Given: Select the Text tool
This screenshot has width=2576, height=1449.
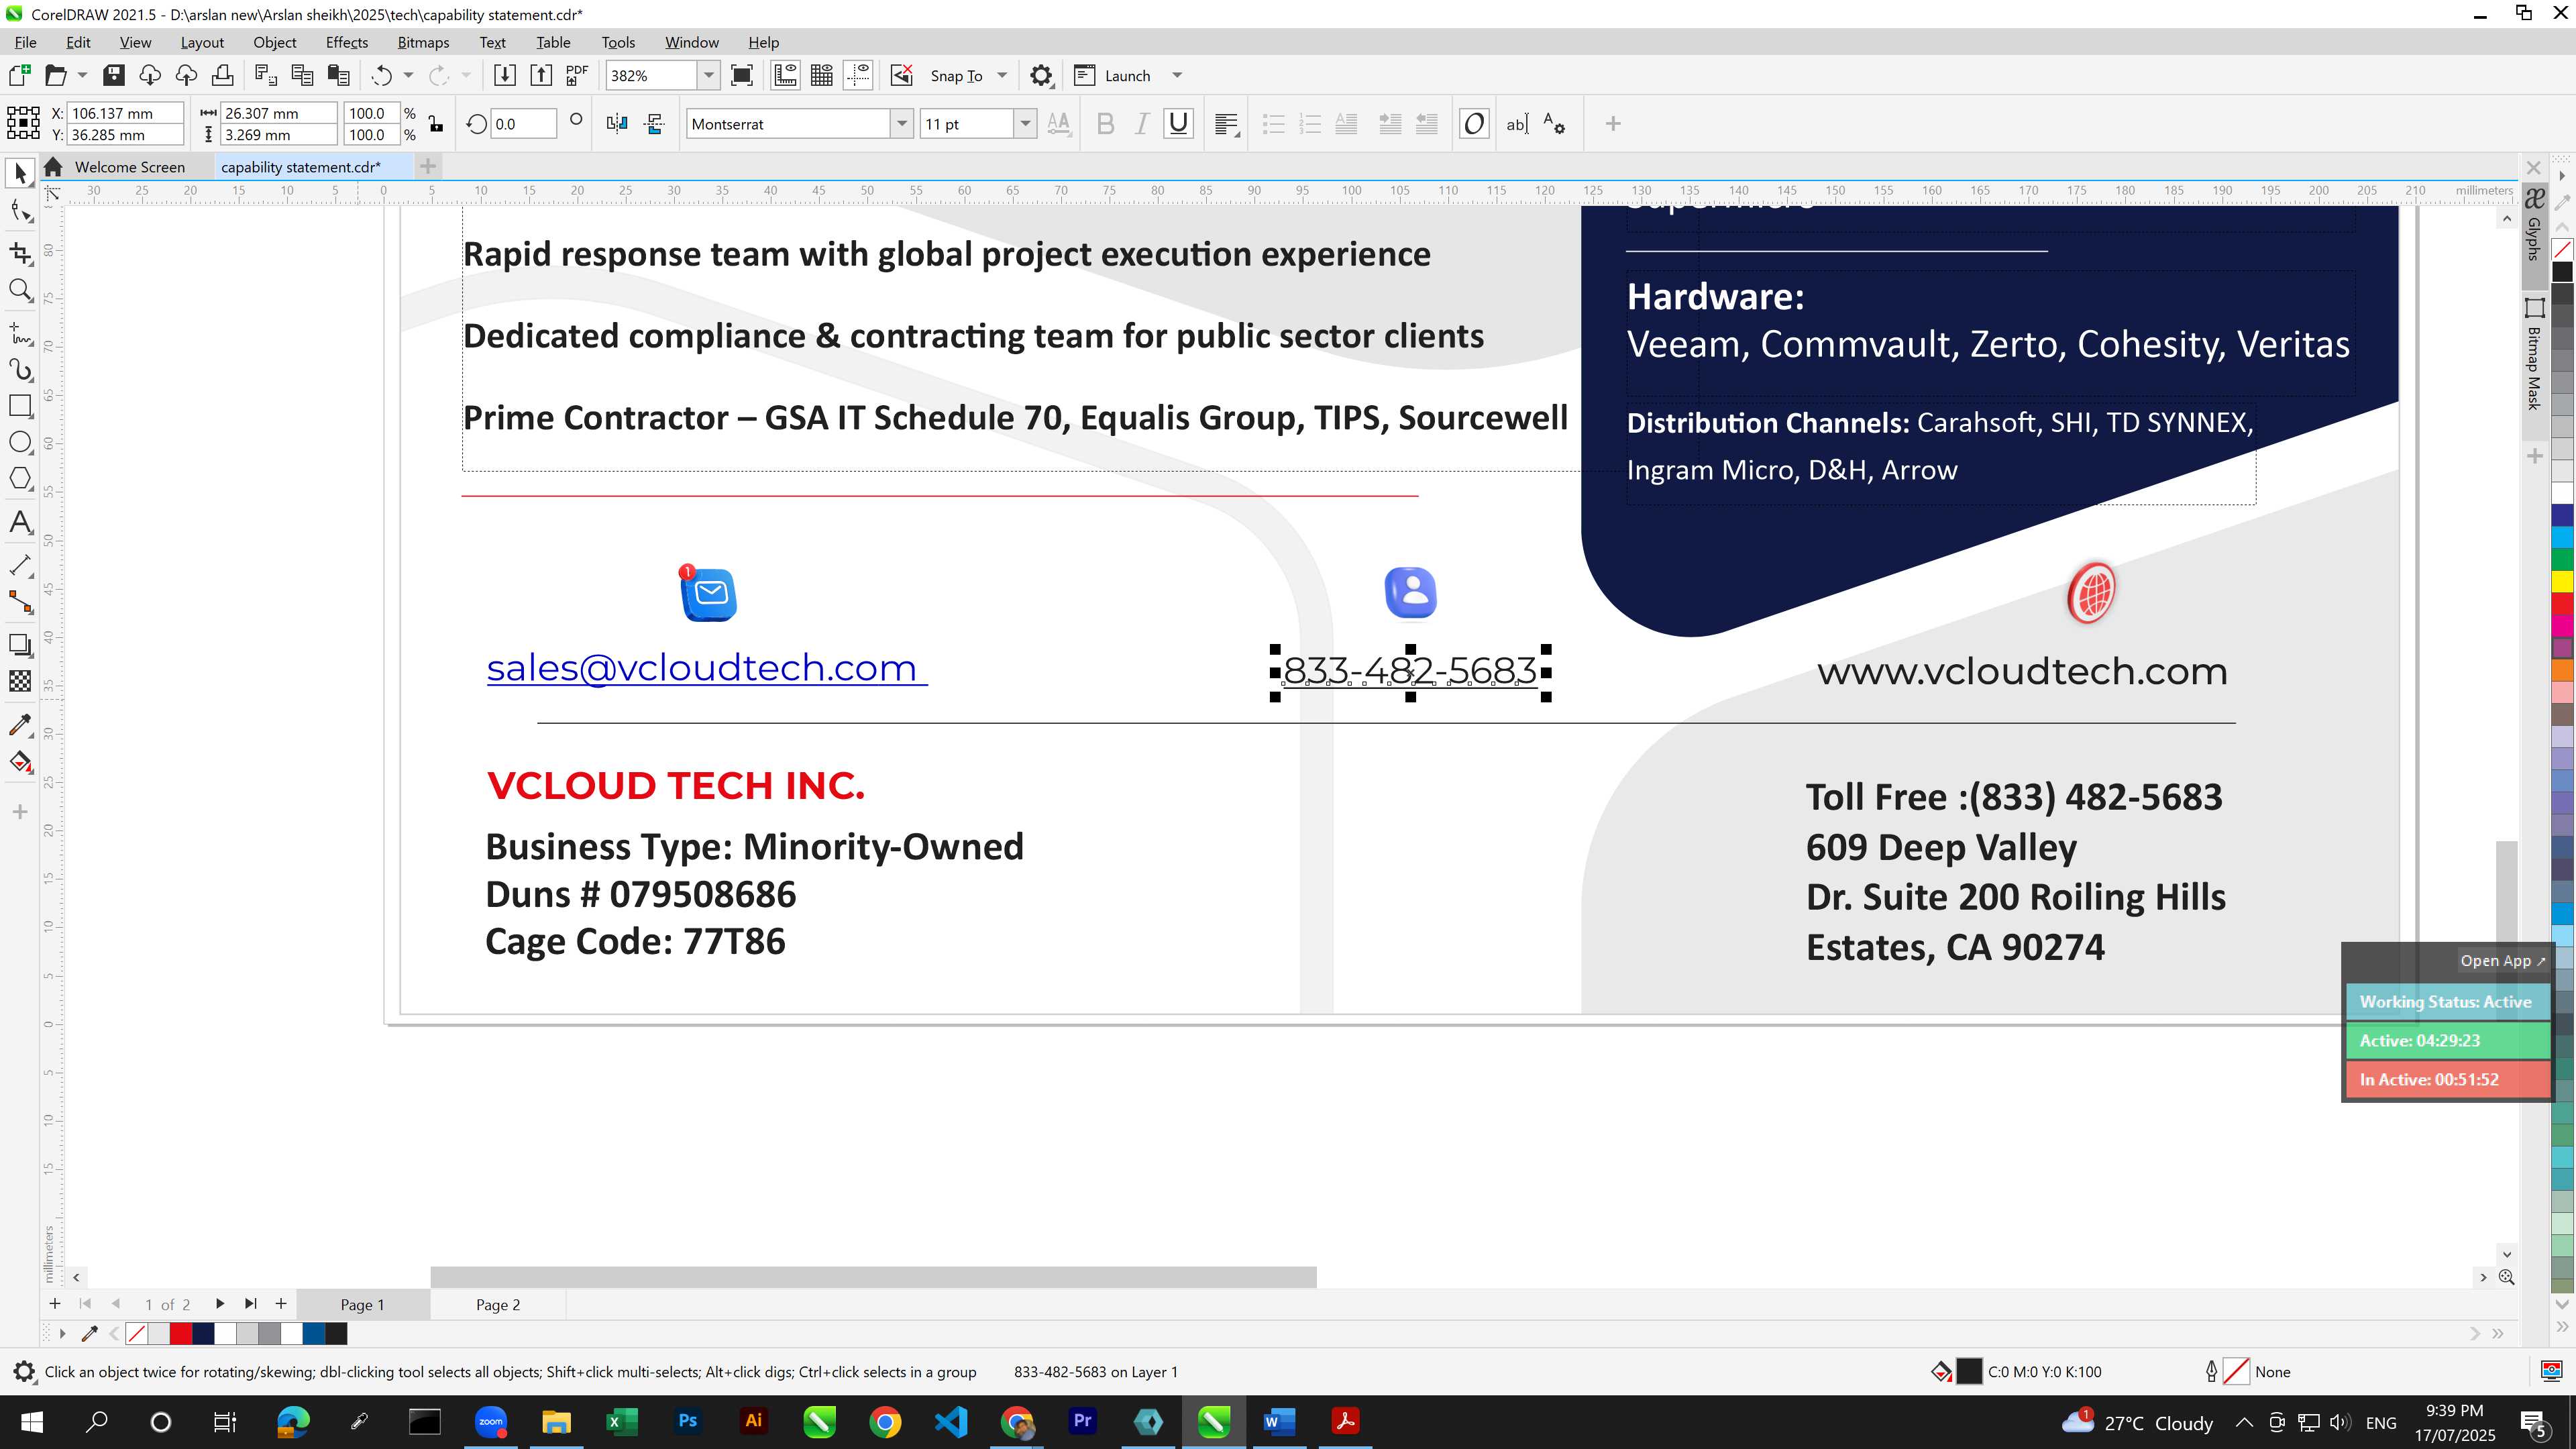Looking at the screenshot, I should point(20,522).
